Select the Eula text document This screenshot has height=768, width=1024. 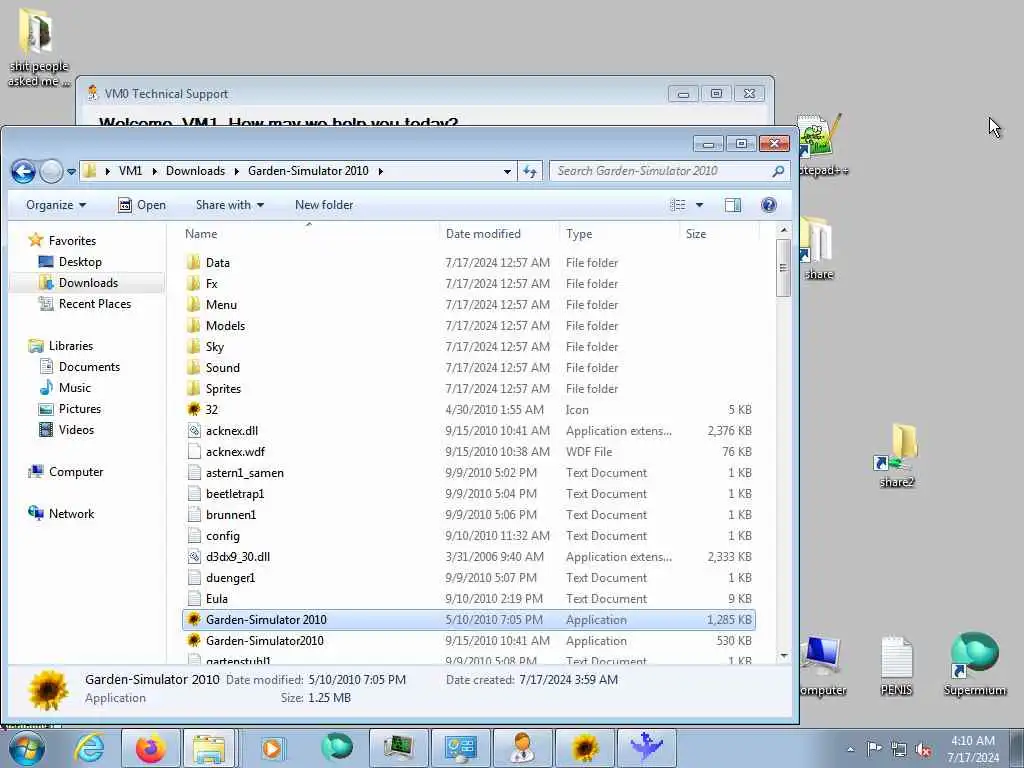click(x=468, y=599)
